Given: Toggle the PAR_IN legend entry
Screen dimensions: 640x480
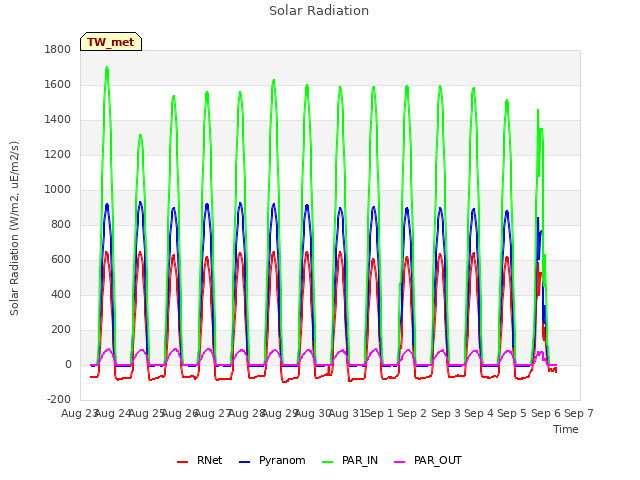Looking at the screenshot, I should 350,461.
